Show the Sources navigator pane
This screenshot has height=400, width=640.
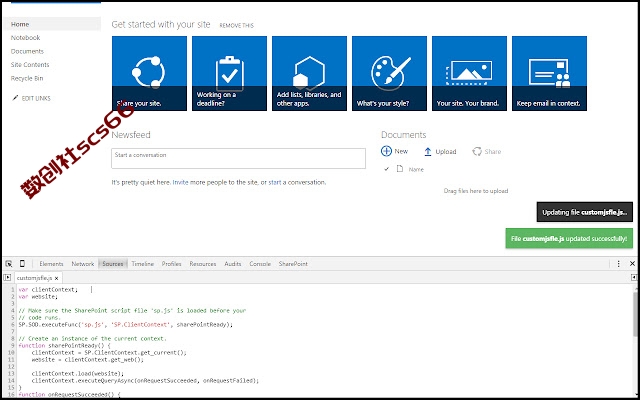[7, 278]
